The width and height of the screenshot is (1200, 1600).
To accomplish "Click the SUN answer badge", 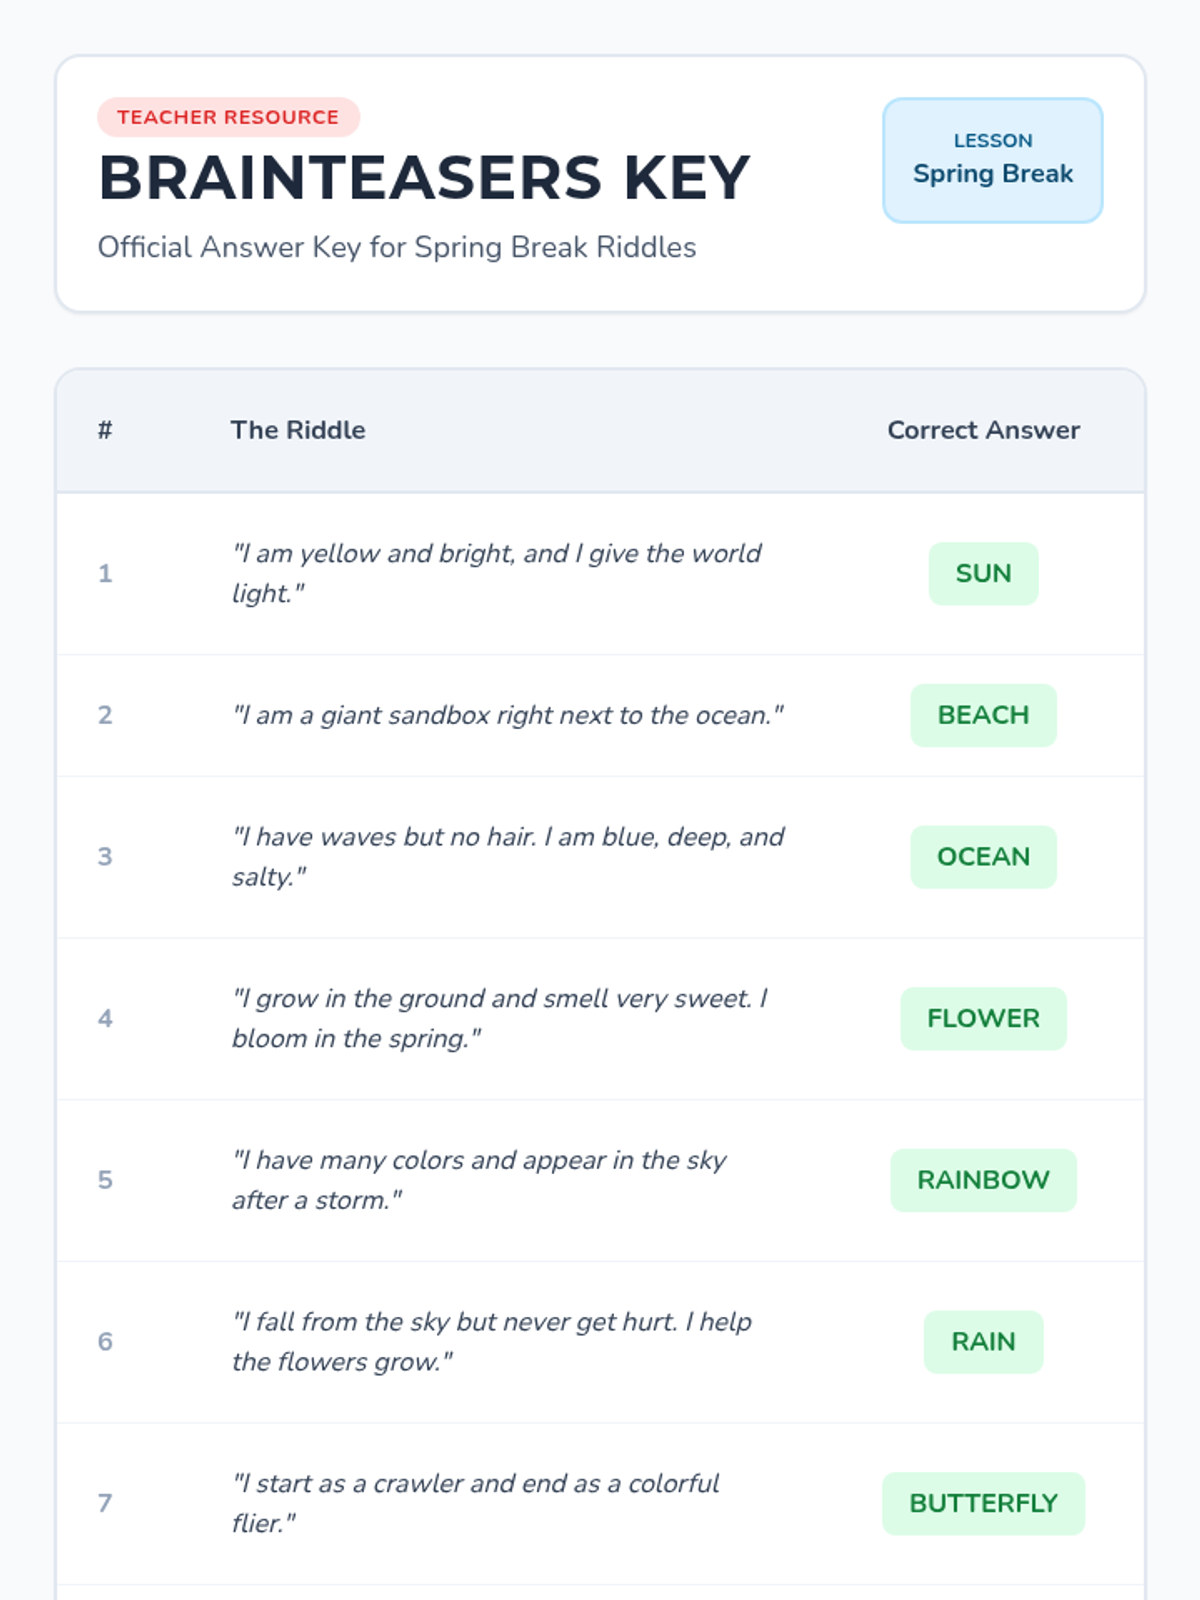I will tap(983, 573).
